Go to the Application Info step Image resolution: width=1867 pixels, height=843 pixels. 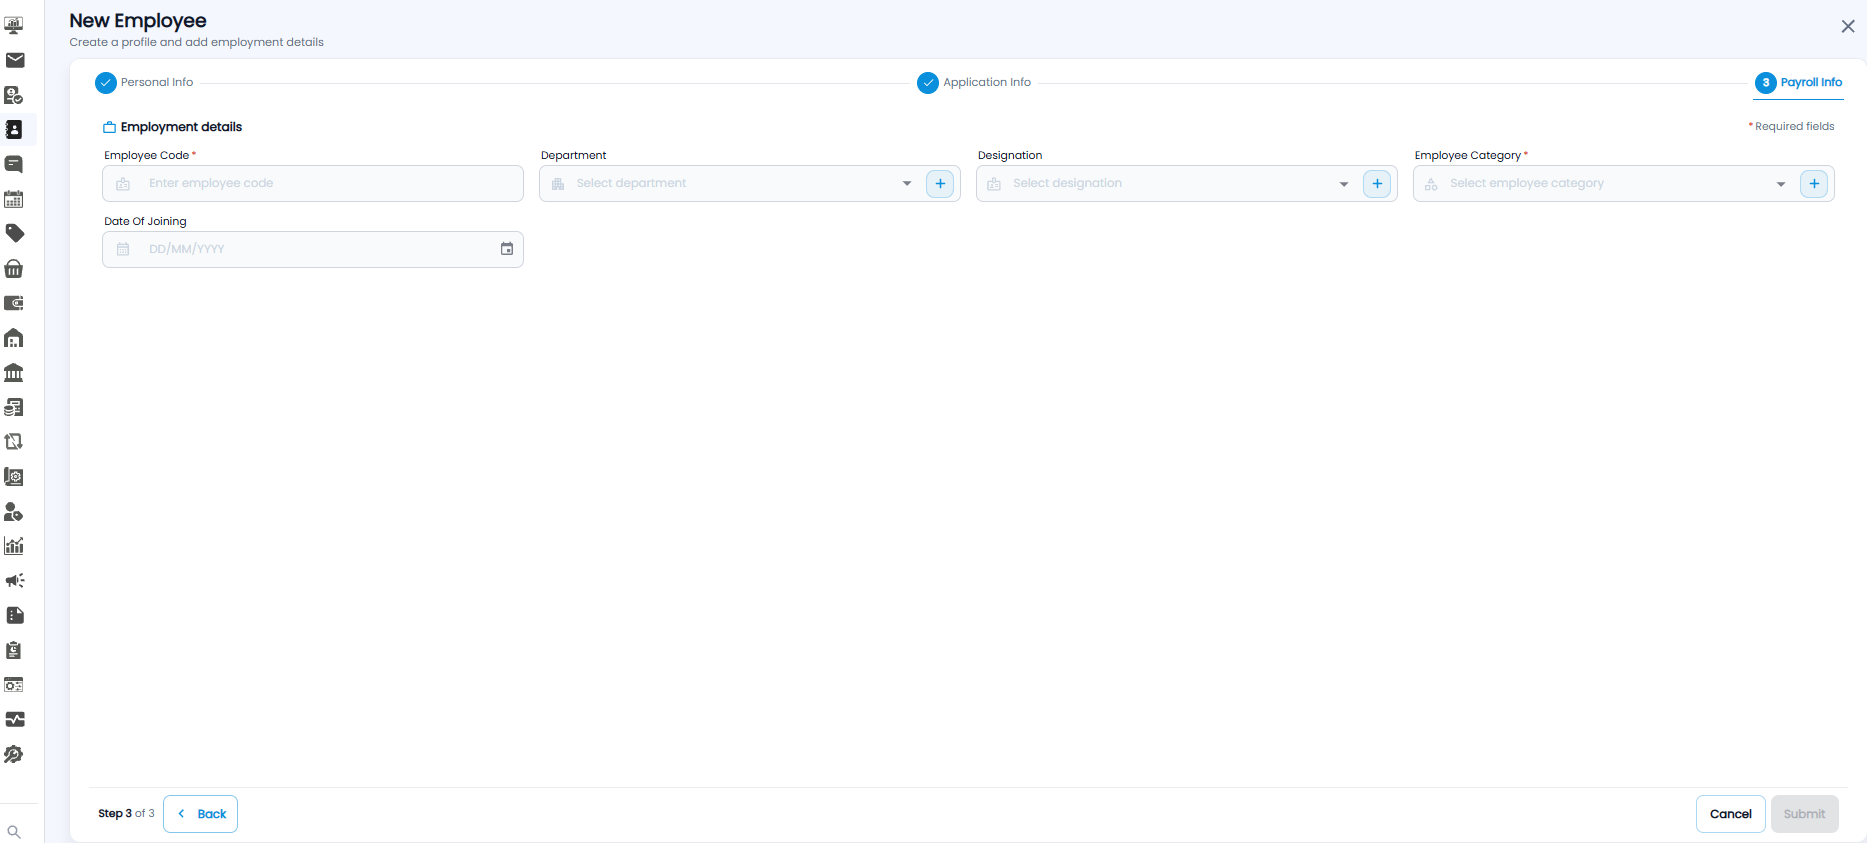(x=974, y=82)
